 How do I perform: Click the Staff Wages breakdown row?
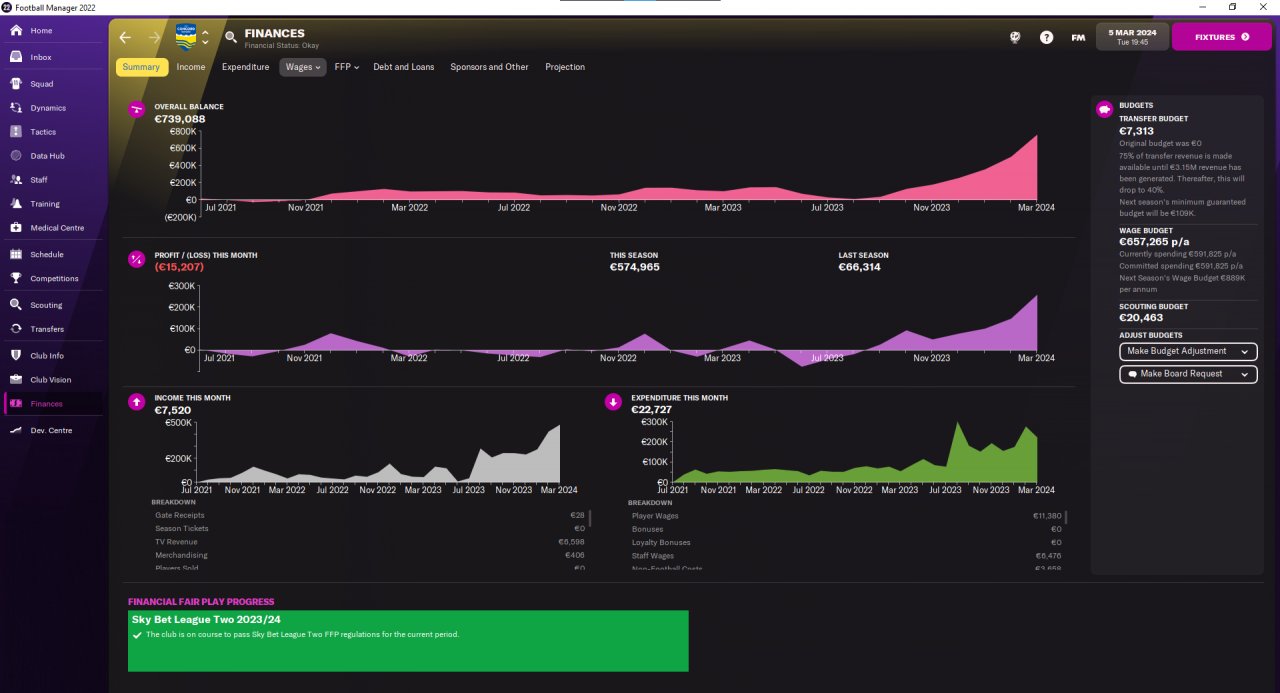tap(846, 555)
